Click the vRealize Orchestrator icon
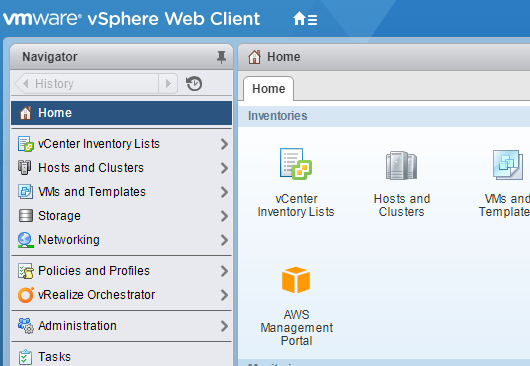Image resolution: width=530 pixels, height=366 pixels. click(x=26, y=295)
